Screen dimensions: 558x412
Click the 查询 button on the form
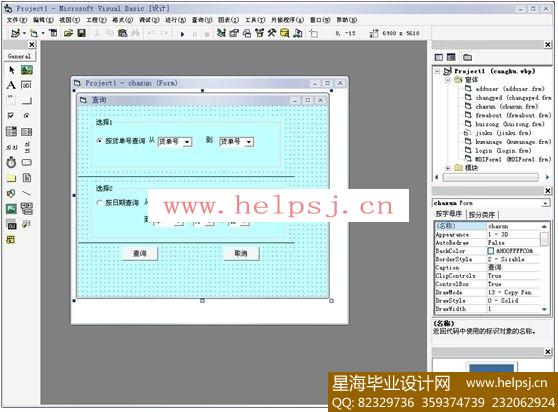click(x=140, y=253)
